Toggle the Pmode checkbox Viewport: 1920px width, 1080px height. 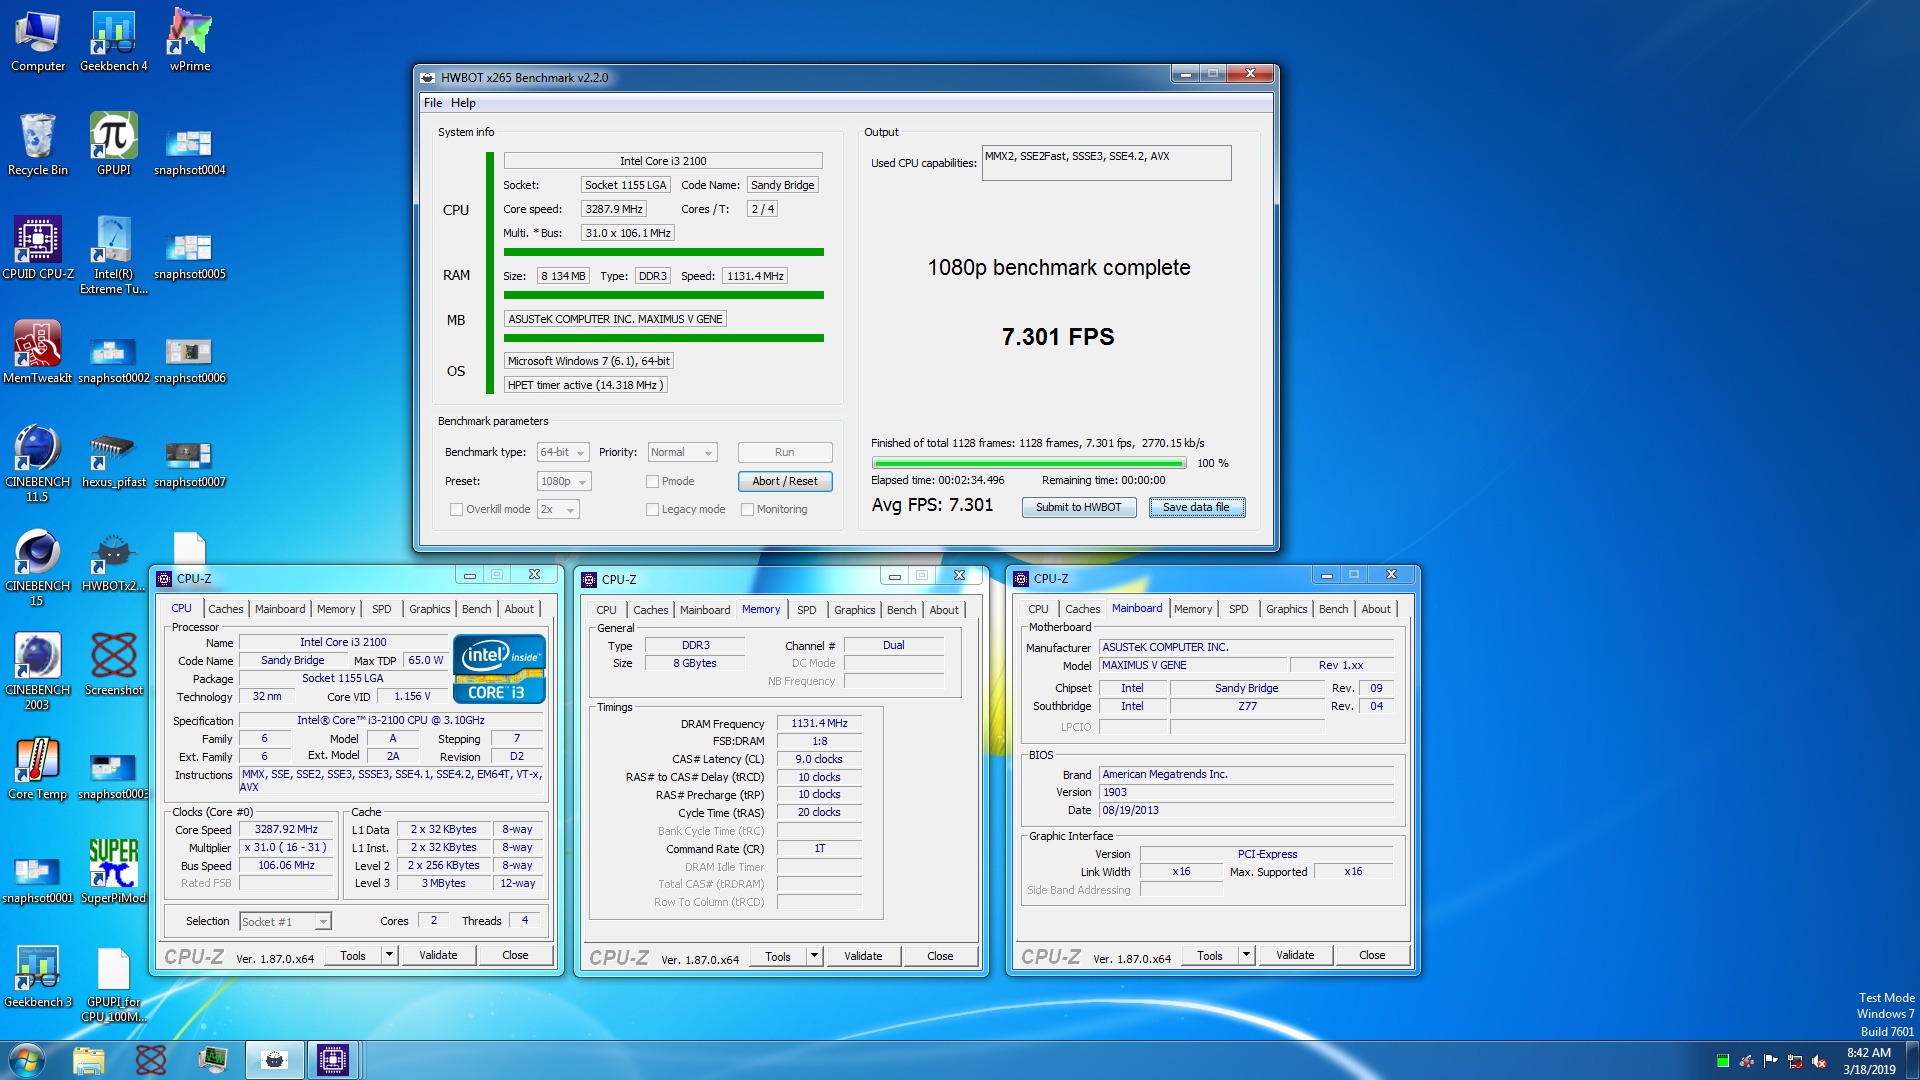tap(652, 481)
